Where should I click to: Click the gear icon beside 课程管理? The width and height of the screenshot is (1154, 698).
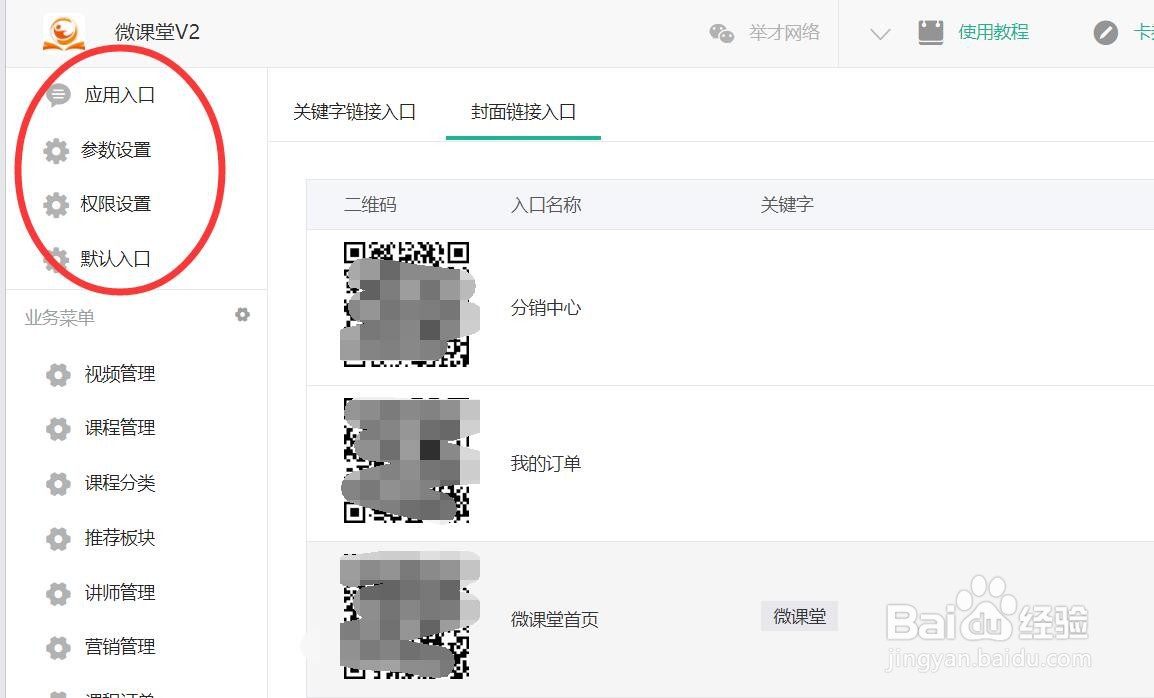click(x=58, y=429)
